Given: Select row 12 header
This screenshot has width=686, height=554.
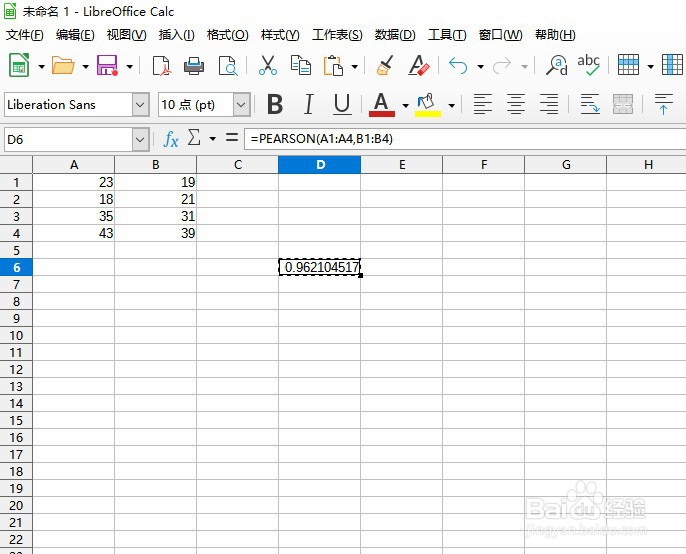Looking at the screenshot, I should [16, 369].
